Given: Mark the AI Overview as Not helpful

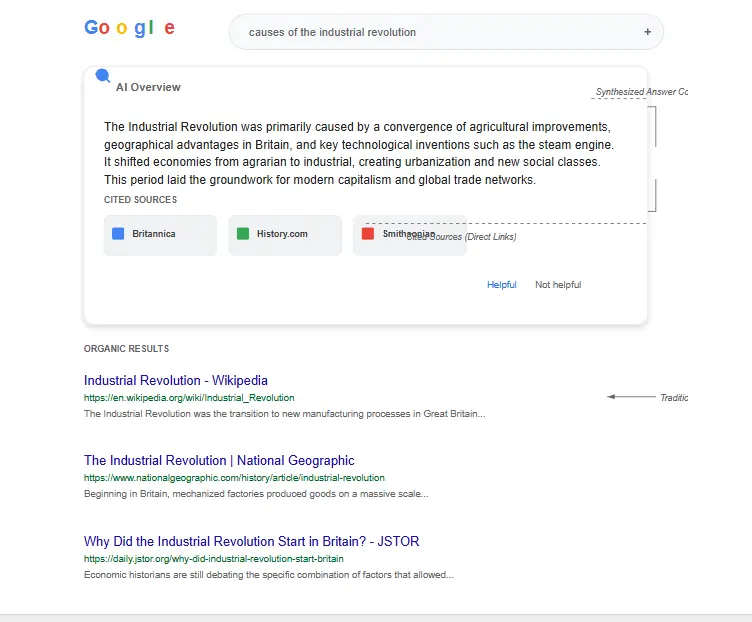Looking at the screenshot, I should (558, 285).
